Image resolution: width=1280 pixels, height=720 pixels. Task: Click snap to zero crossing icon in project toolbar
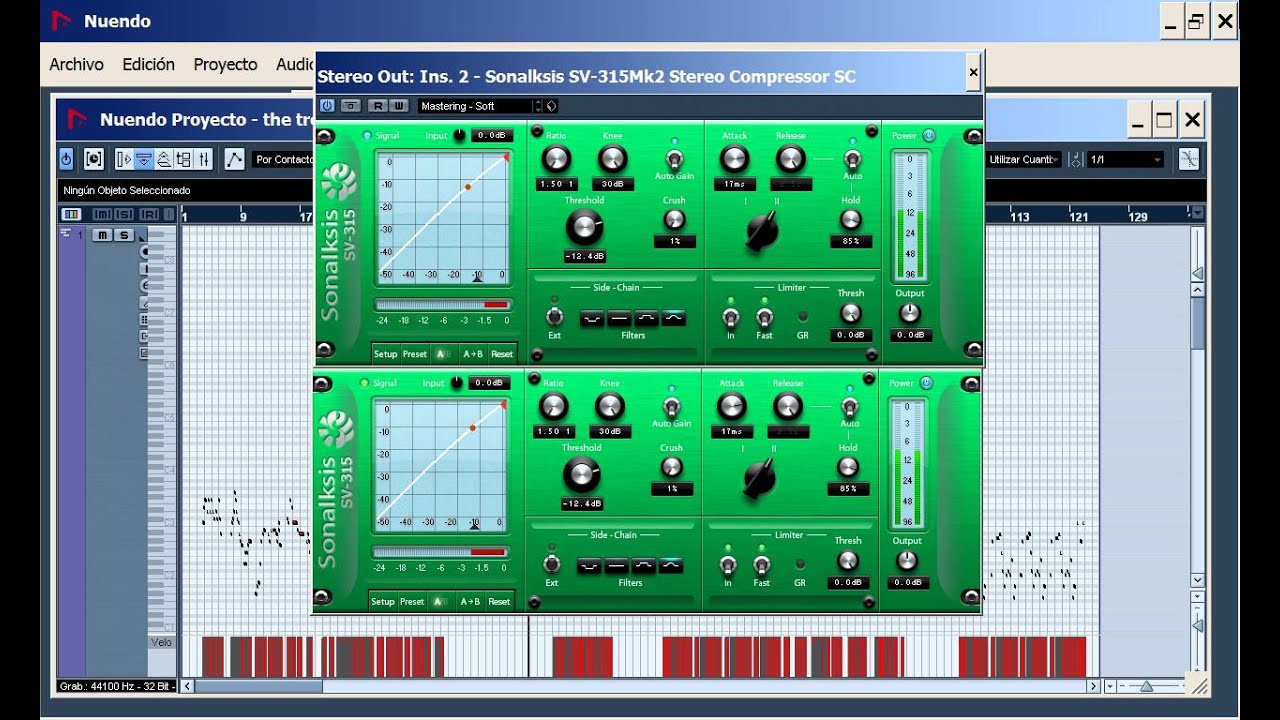click(1189, 159)
